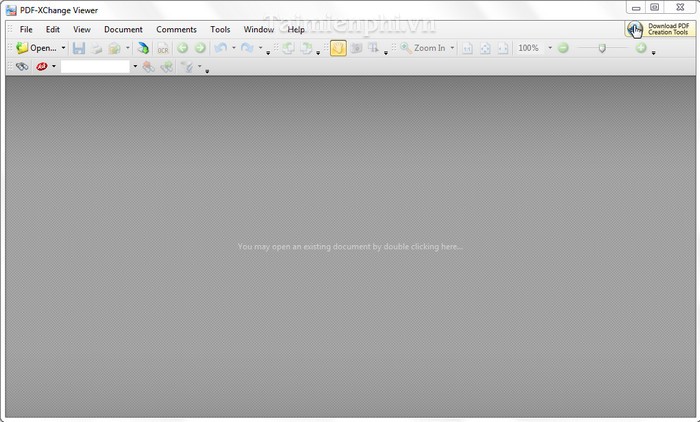Rotate page counter-clockwise icon
Image resolution: width=700 pixels, height=422 pixels.
(288, 48)
